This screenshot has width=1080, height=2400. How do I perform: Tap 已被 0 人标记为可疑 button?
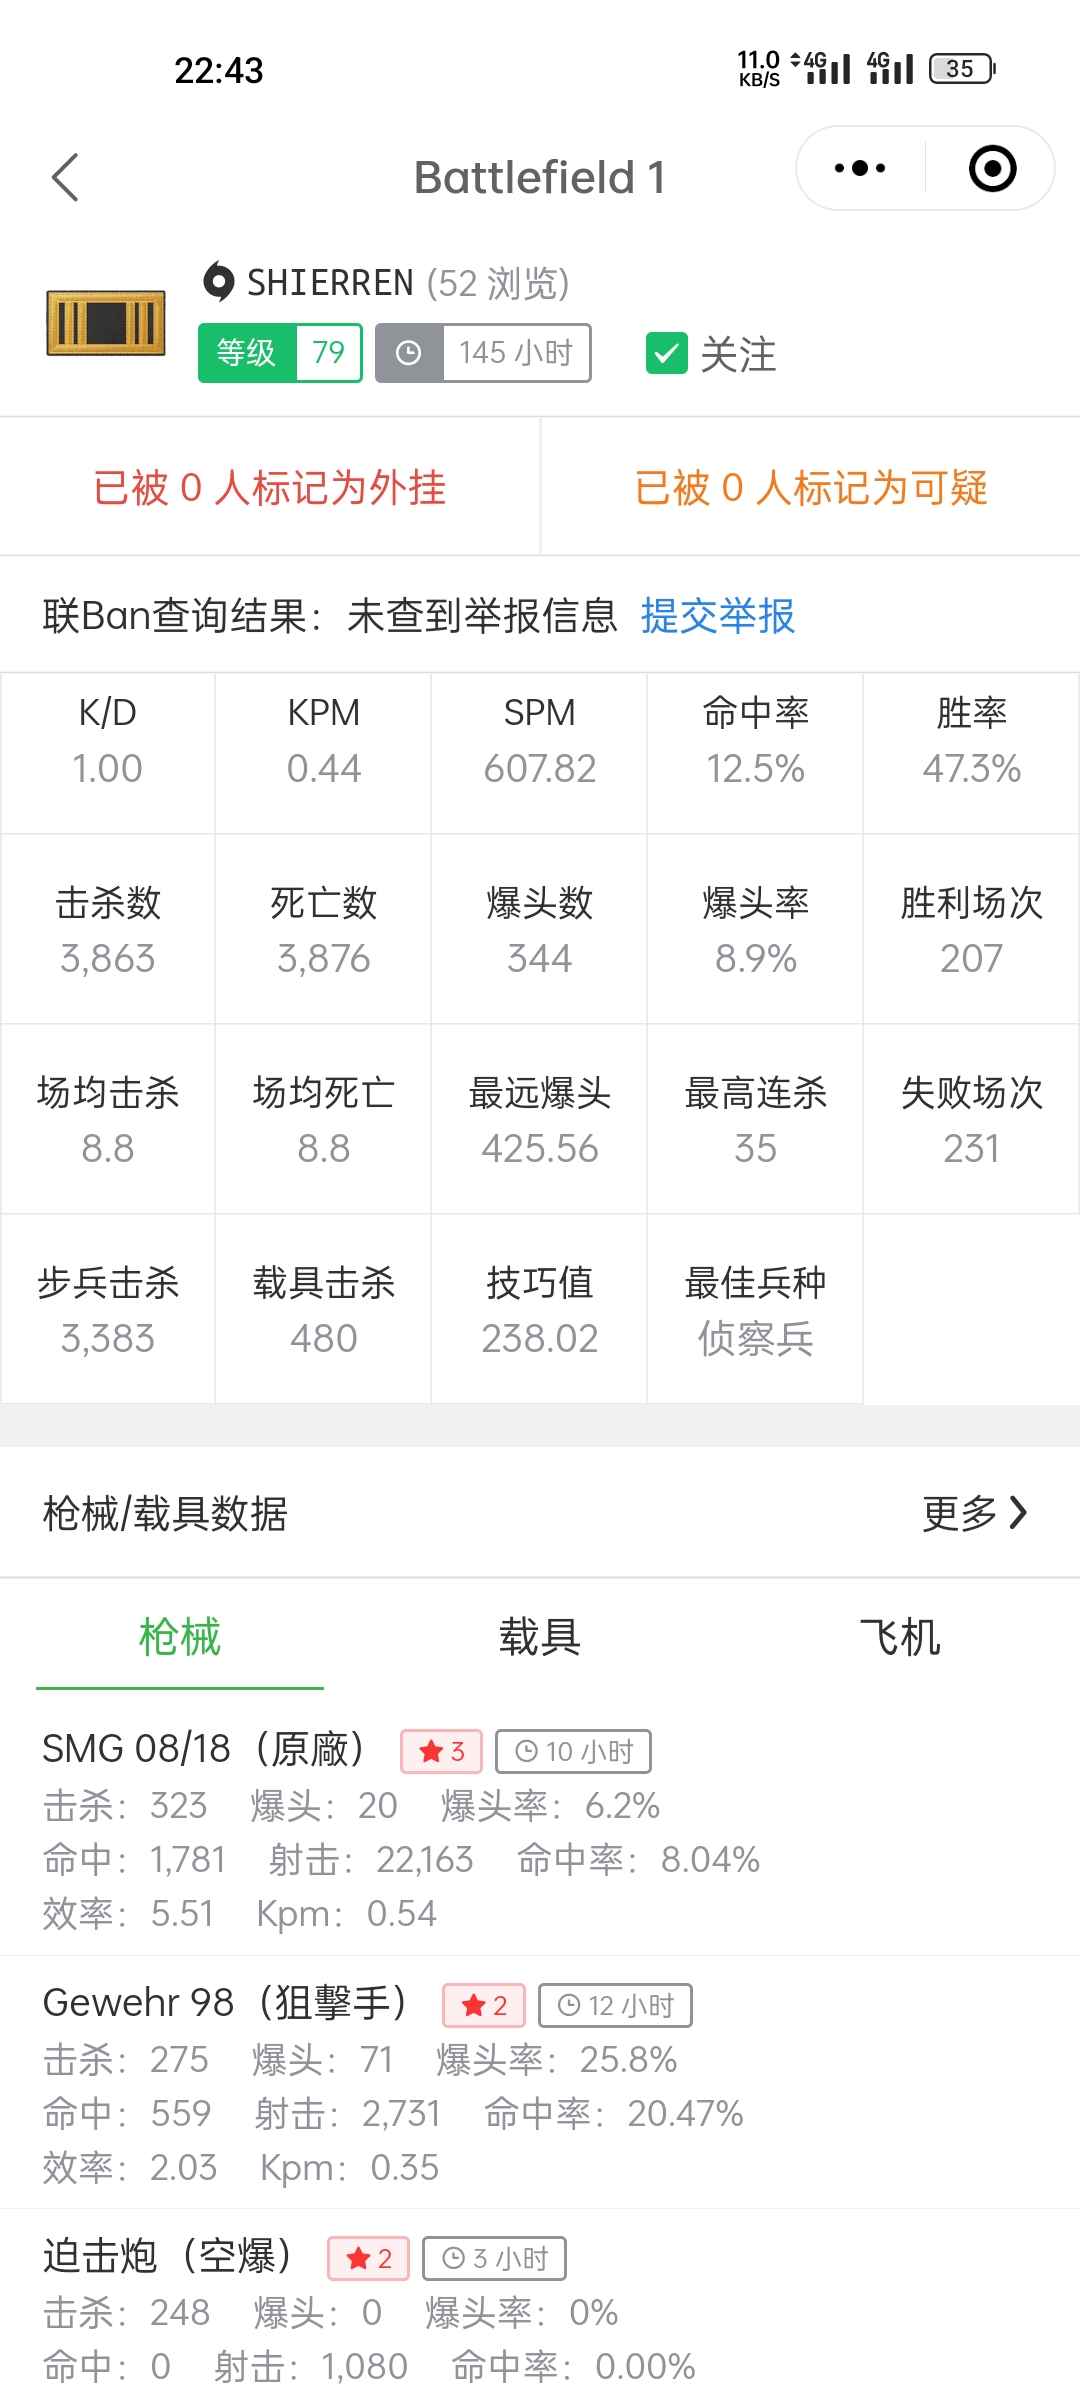click(x=811, y=488)
